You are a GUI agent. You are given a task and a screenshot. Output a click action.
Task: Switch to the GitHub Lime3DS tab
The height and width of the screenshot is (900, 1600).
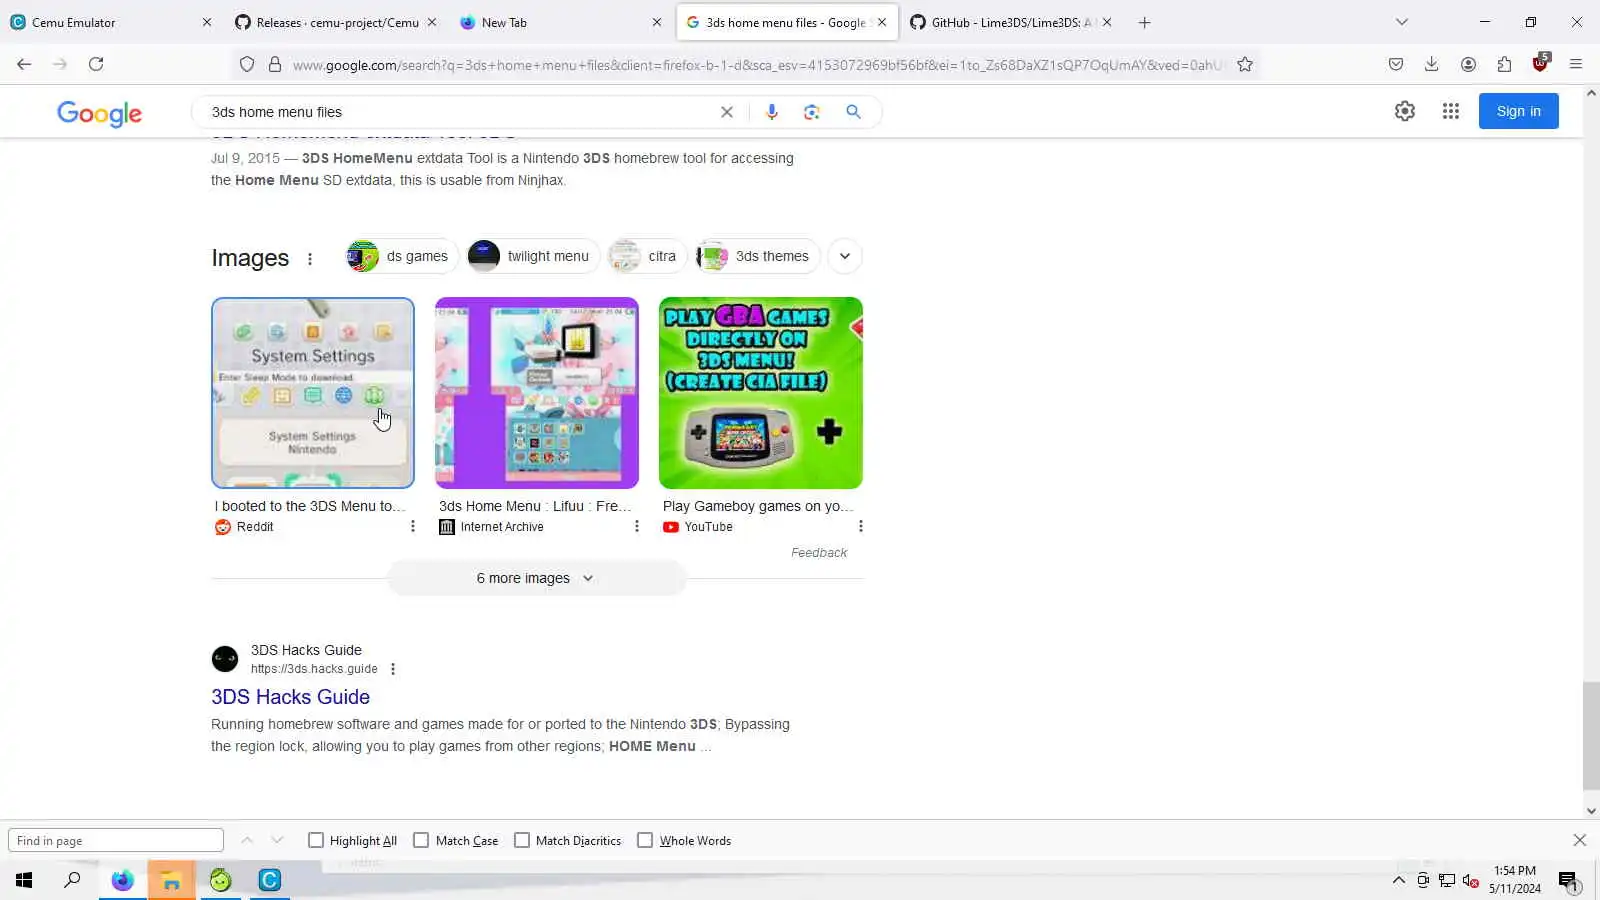[1011, 22]
